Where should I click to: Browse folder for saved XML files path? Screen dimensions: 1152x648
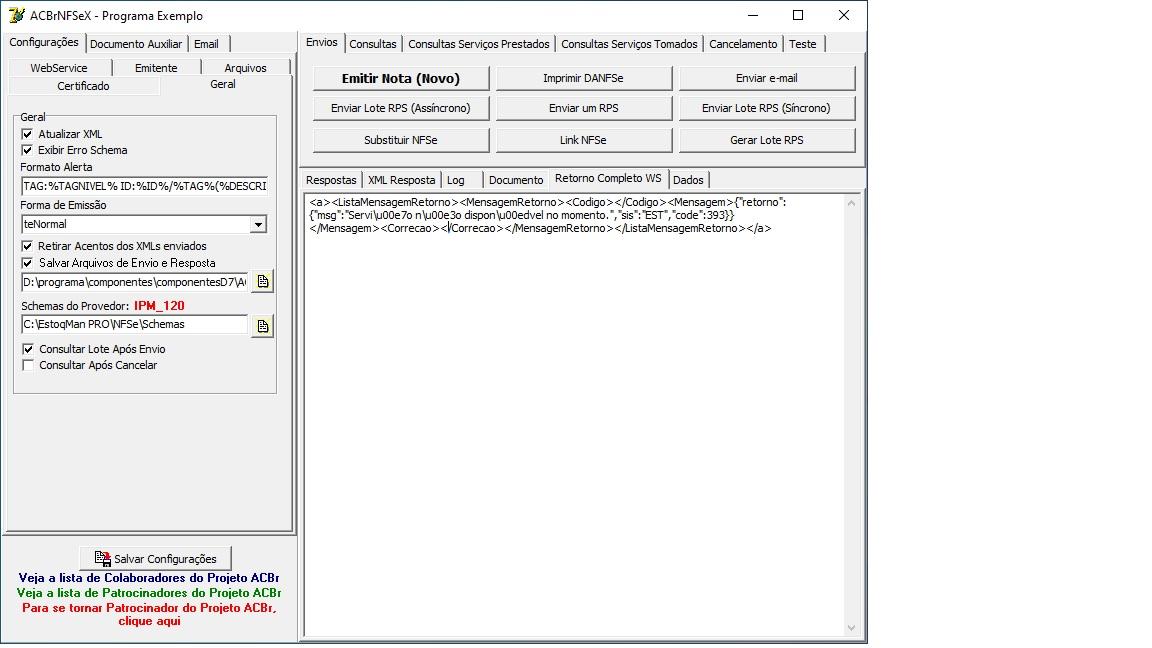pos(262,281)
